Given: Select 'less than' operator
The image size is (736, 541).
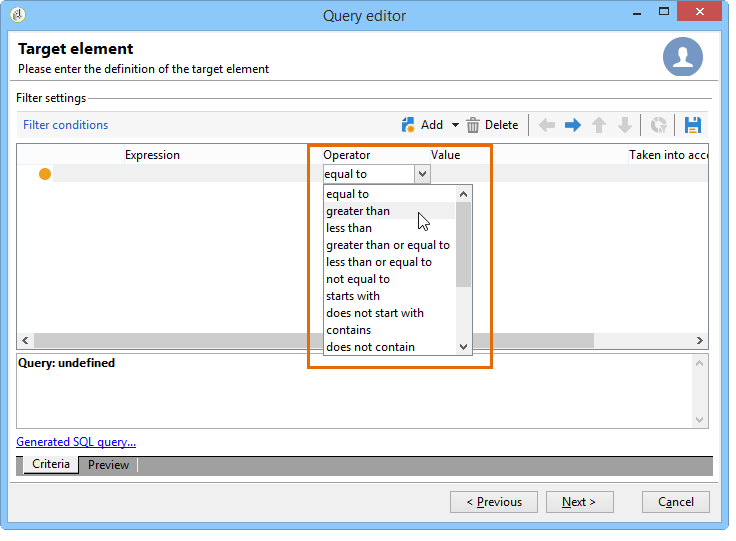Looking at the screenshot, I should [390, 228].
